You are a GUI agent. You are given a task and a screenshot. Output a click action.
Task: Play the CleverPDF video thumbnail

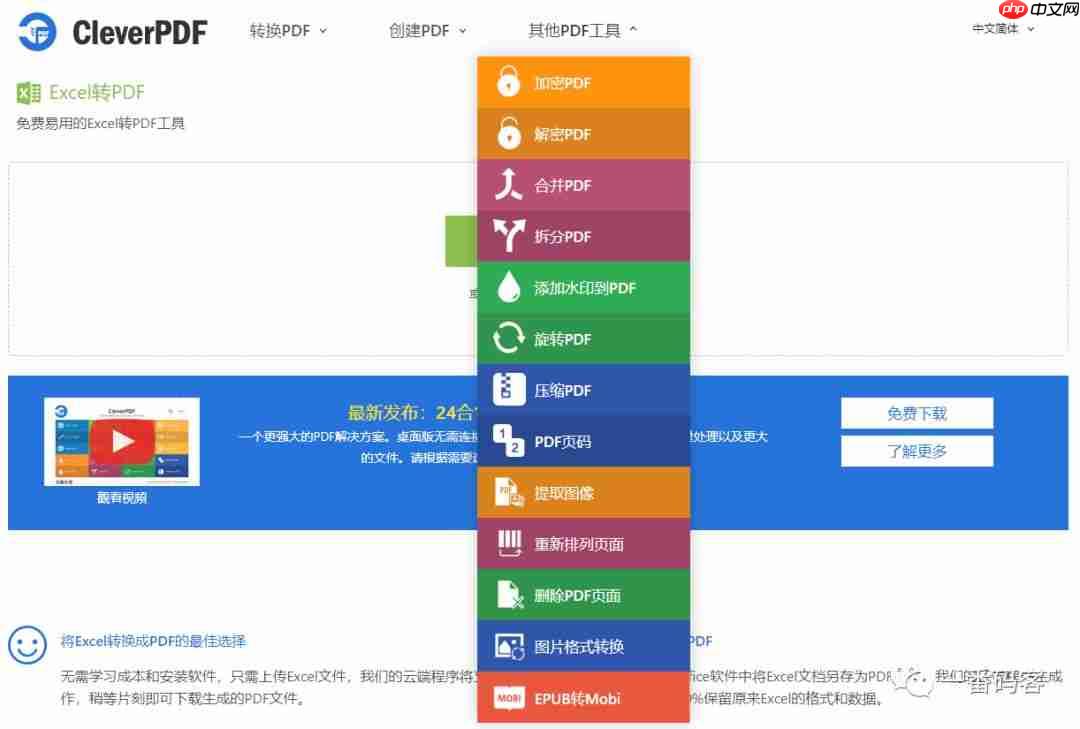122,441
